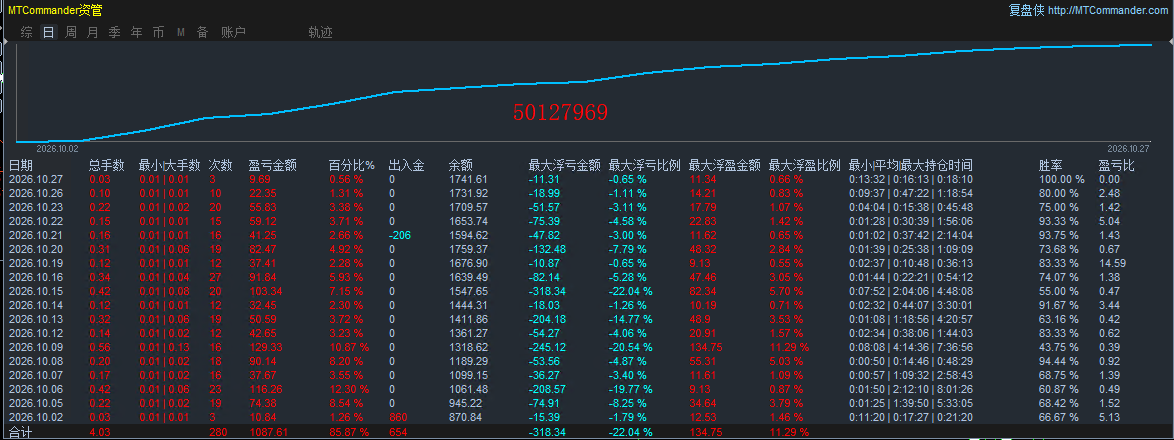1174x440 pixels.
Task: Click the 最小|大手数 column header
Action: [x=169, y=165]
